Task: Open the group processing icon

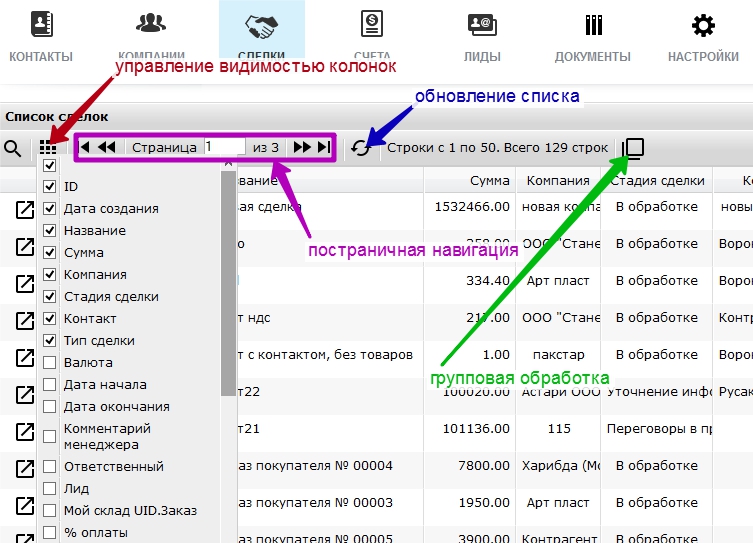Action: pos(632,148)
